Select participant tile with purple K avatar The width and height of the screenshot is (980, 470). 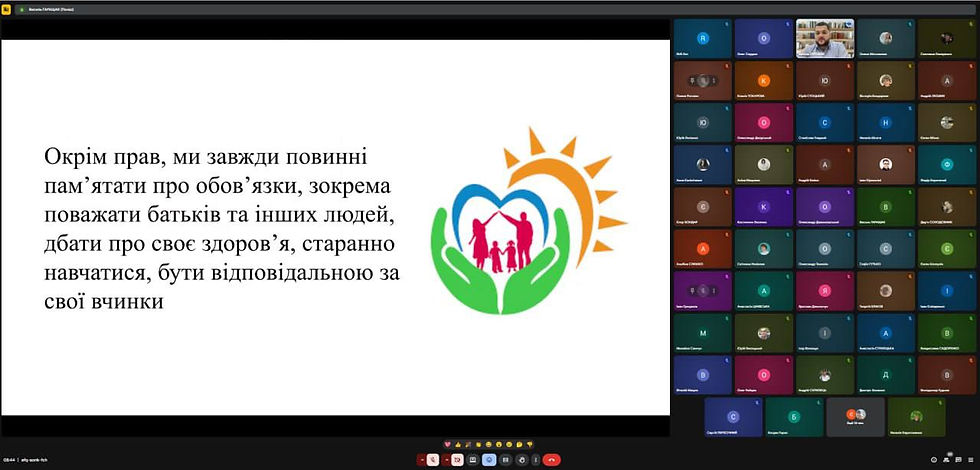click(x=764, y=207)
